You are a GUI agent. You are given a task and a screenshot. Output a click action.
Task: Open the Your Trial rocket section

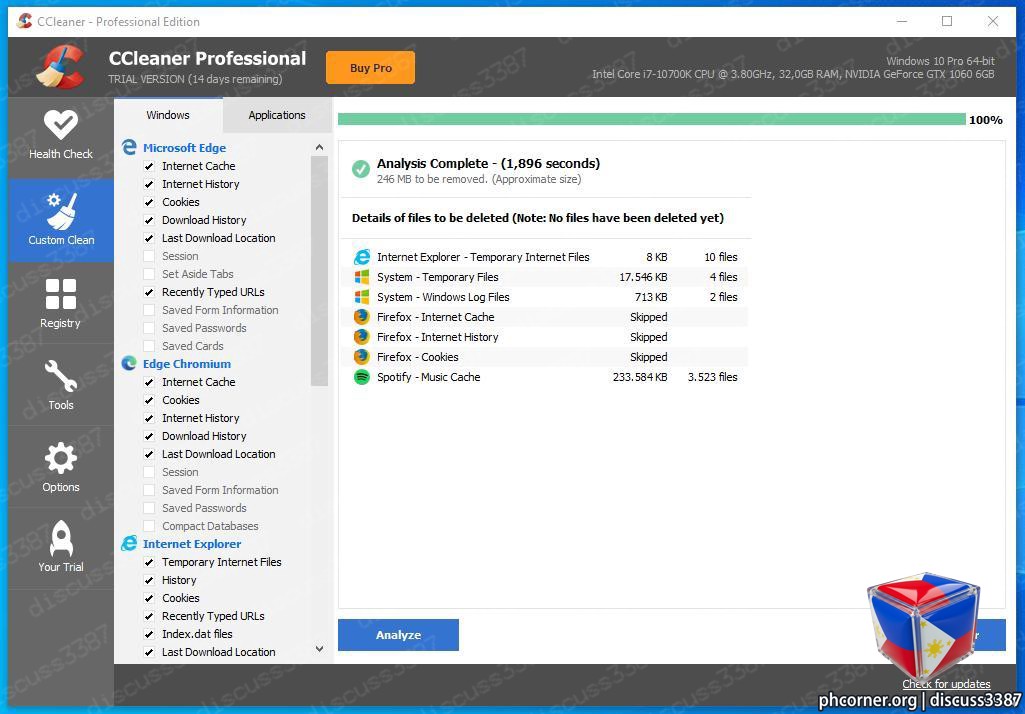61,548
